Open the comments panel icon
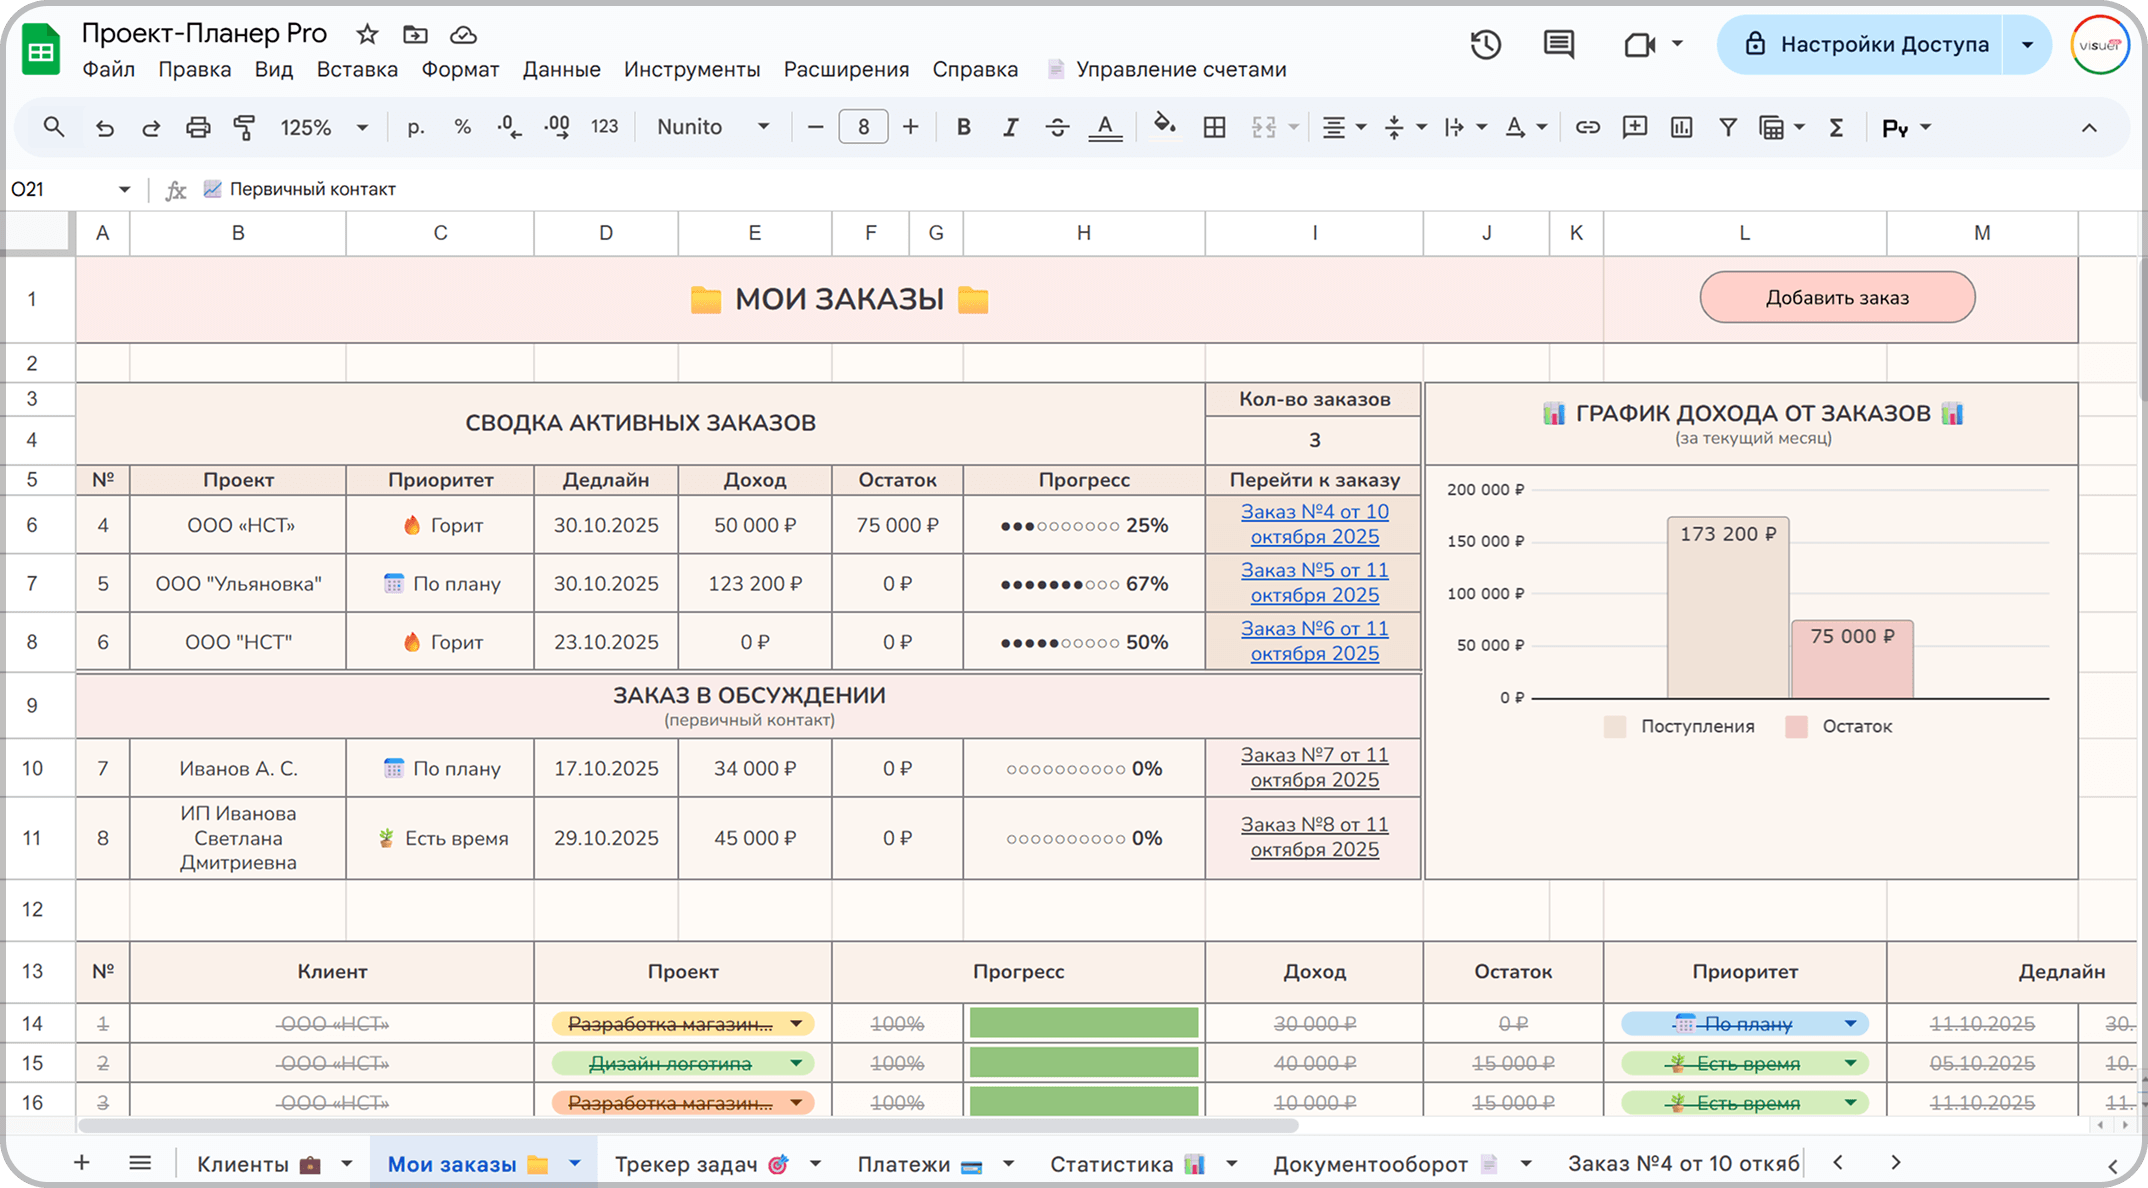 coord(1558,45)
